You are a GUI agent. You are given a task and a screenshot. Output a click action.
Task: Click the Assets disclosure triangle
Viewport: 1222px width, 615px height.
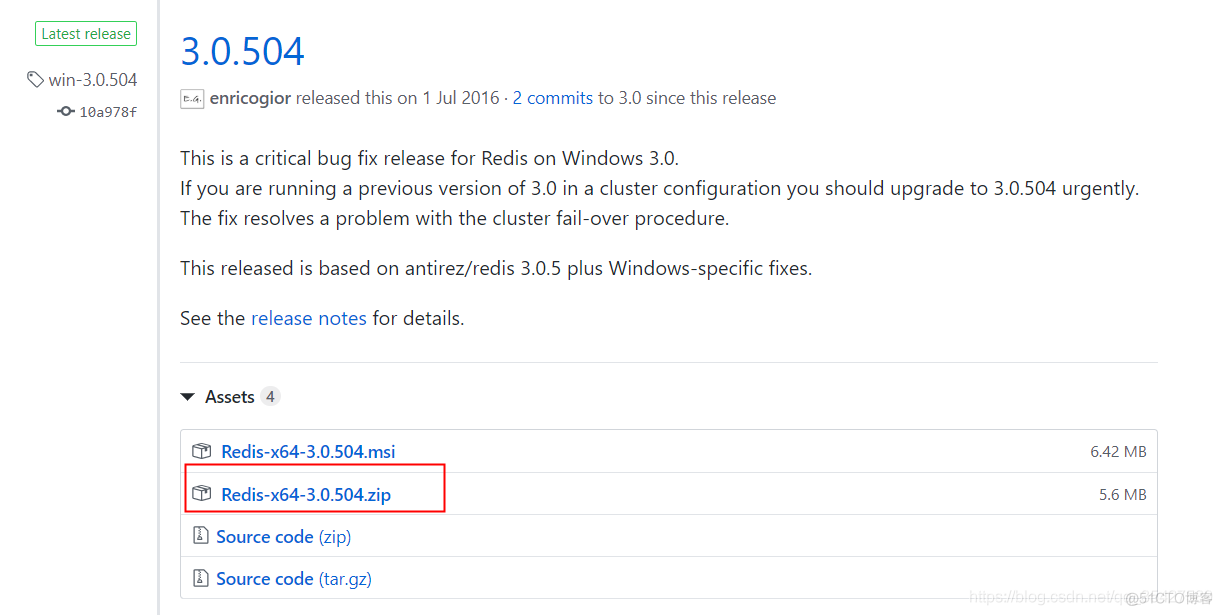point(188,396)
